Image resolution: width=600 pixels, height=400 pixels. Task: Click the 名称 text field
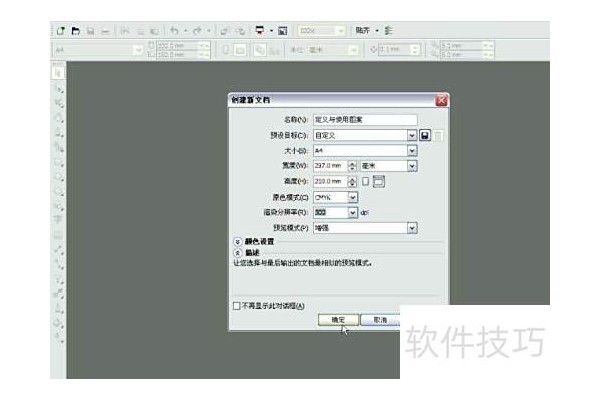point(365,120)
